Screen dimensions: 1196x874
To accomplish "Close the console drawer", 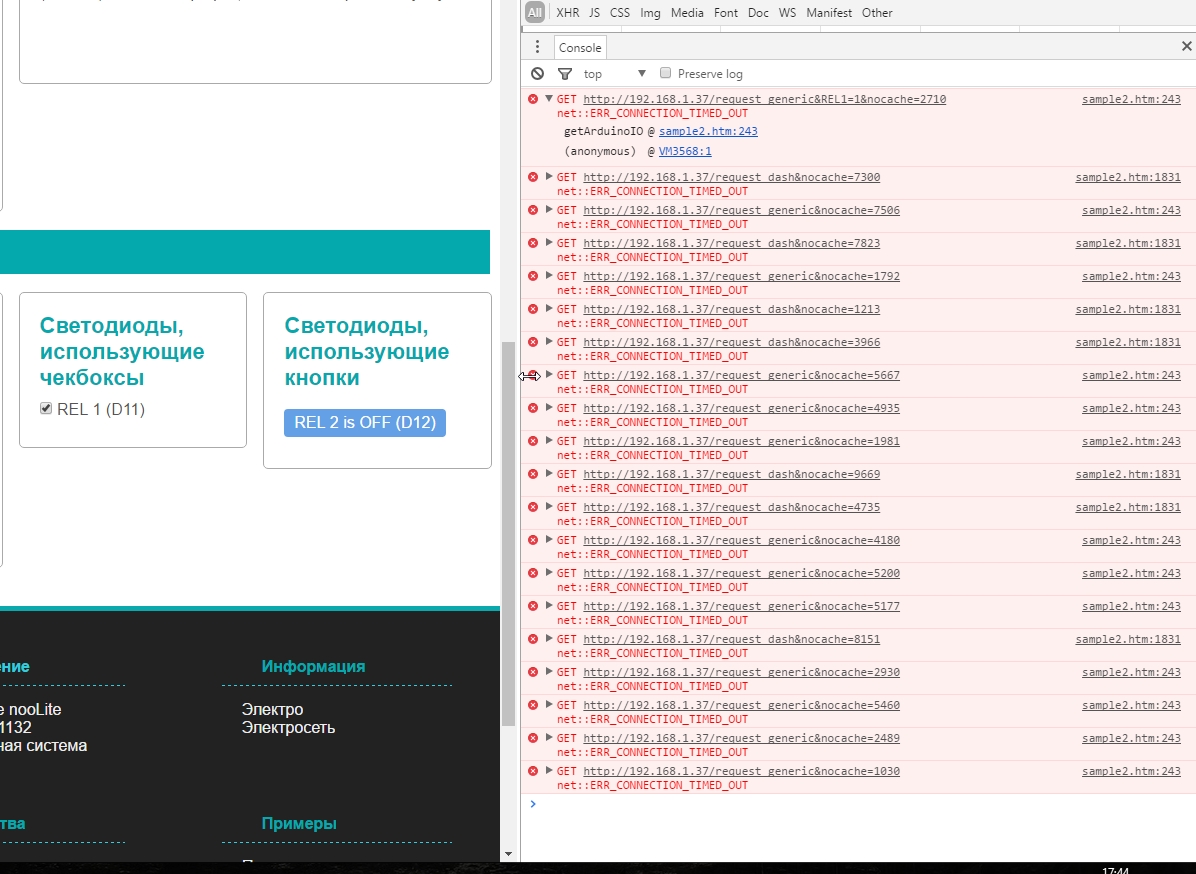I will point(1186,47).
